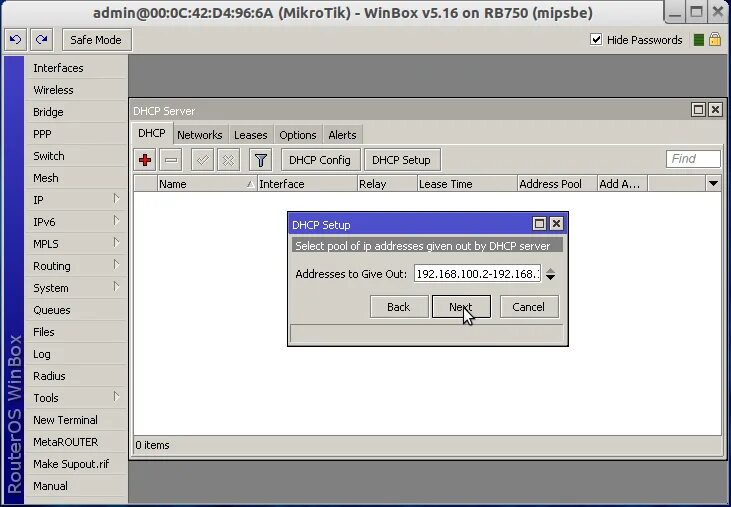Click the Next button in DHCP Setup
The height and width of the screenshot is (507, 731).
(x=461, y=307)
